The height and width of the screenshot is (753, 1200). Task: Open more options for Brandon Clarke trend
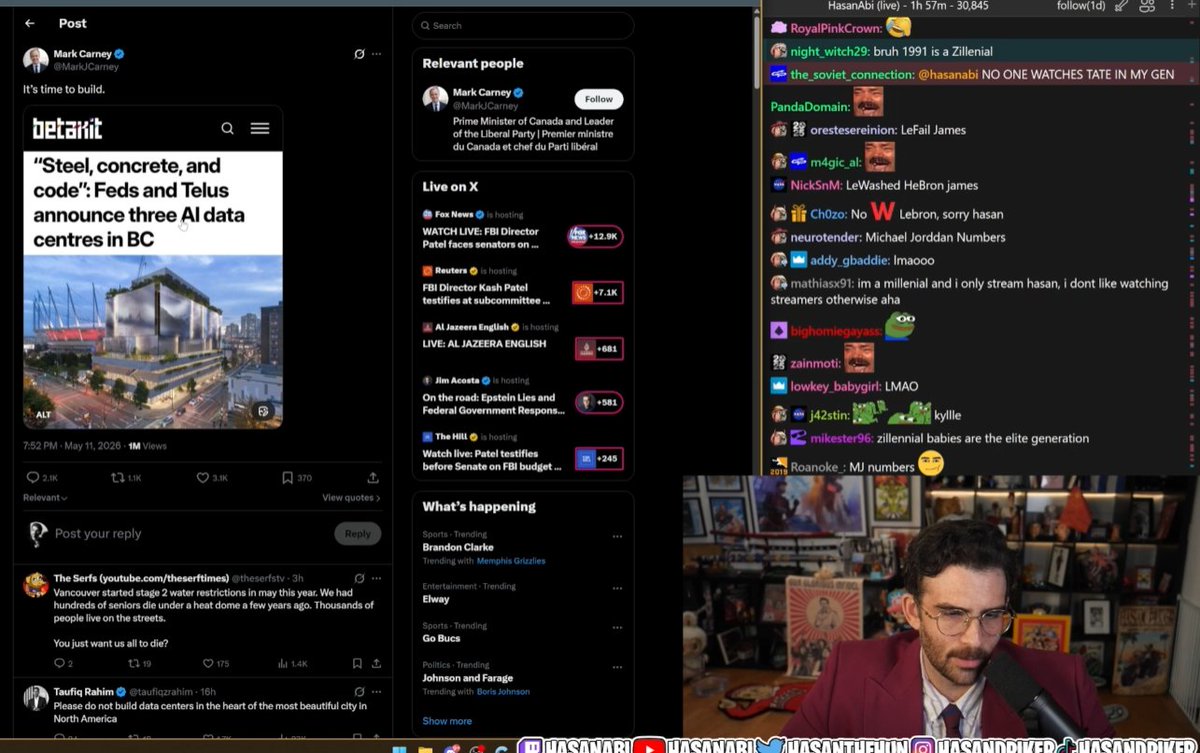pyautogui.click(x=617, y=536)
